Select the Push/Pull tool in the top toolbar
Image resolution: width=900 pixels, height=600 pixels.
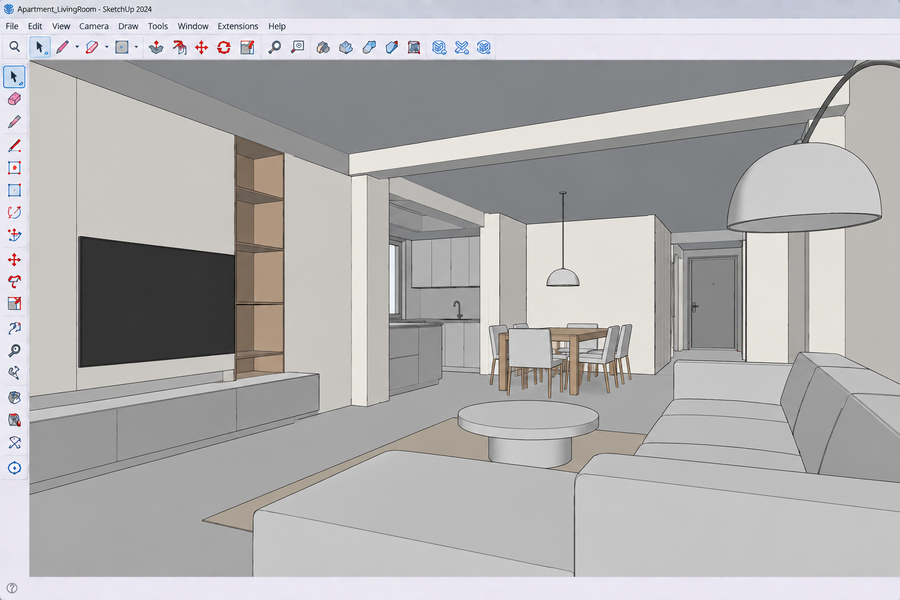point(156,47)
